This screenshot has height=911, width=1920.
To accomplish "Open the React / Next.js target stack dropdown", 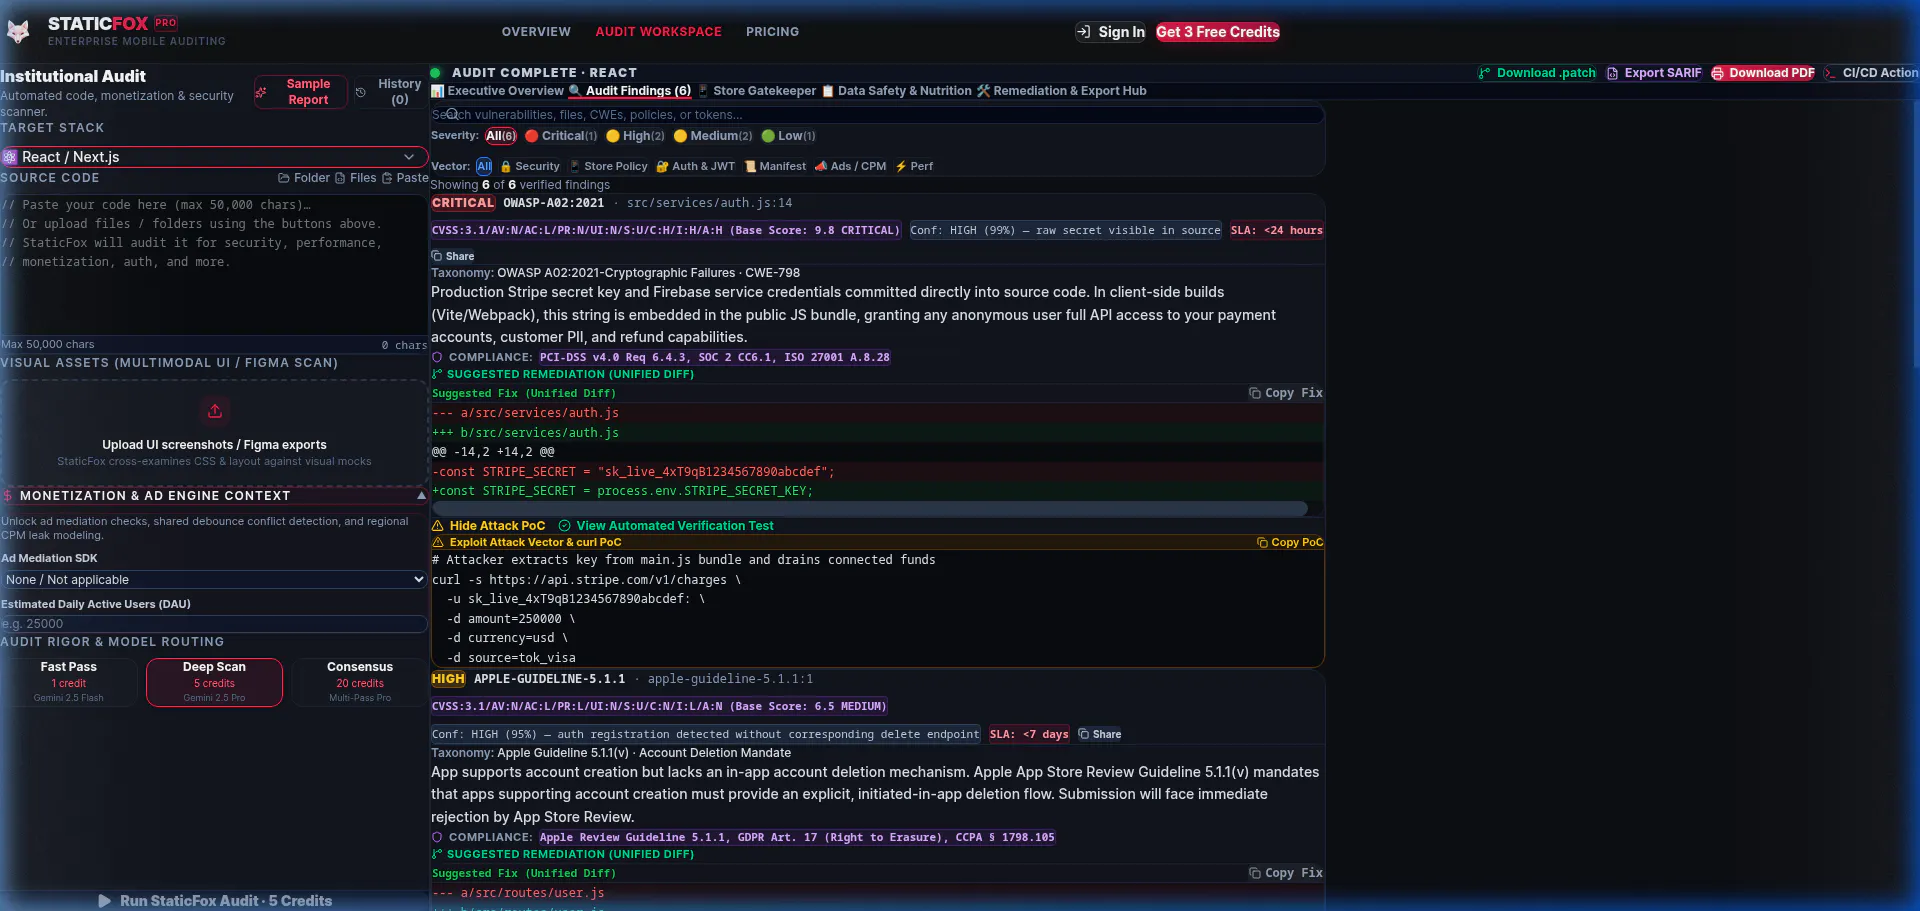I will (214, 157).
